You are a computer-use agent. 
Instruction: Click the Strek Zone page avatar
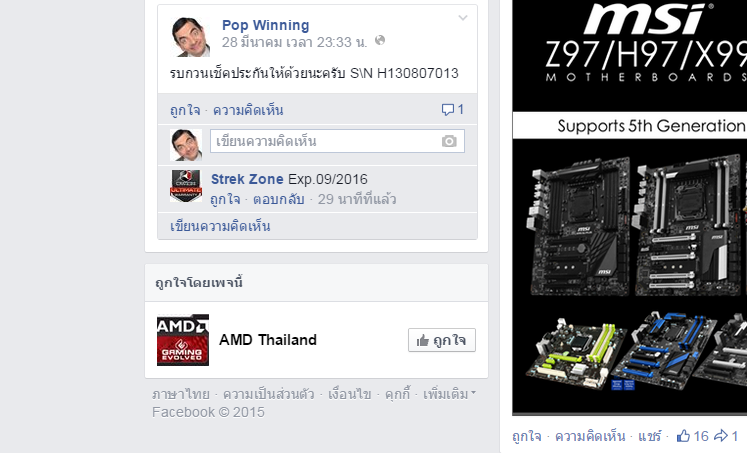[x=186, y=186]
